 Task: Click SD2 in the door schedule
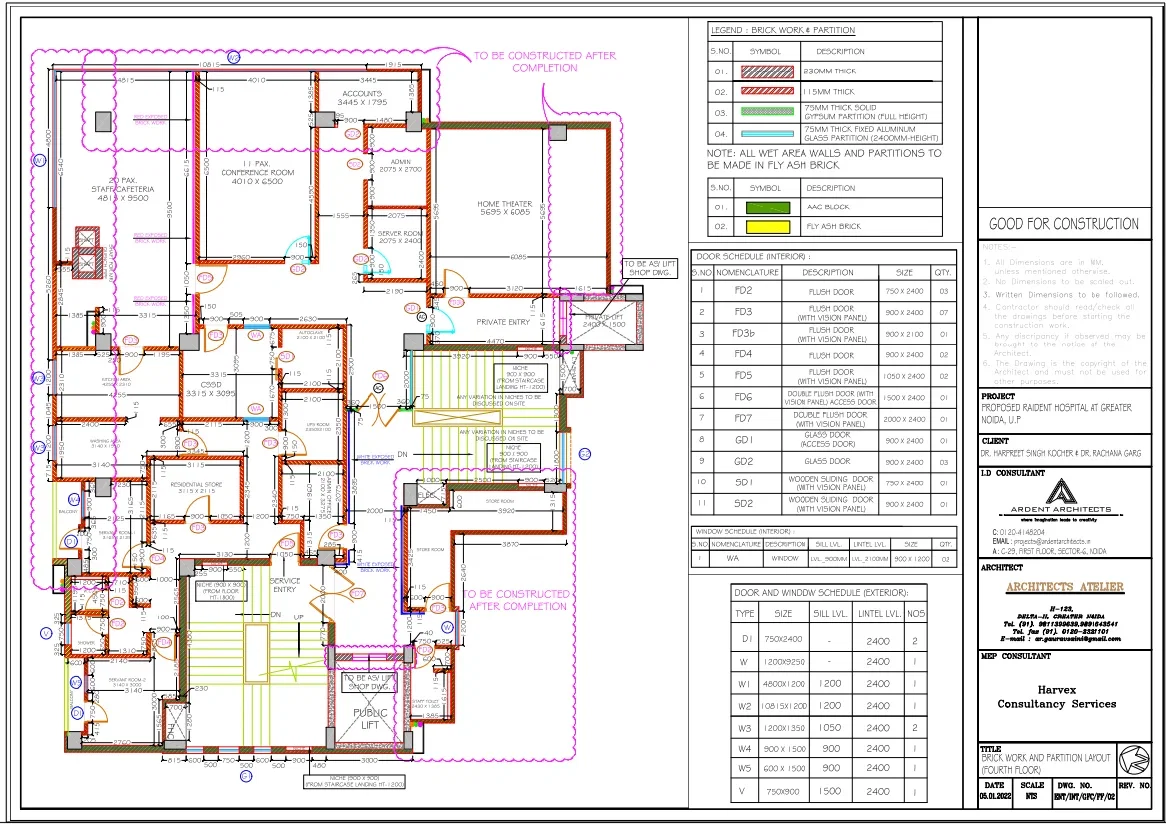743,504
